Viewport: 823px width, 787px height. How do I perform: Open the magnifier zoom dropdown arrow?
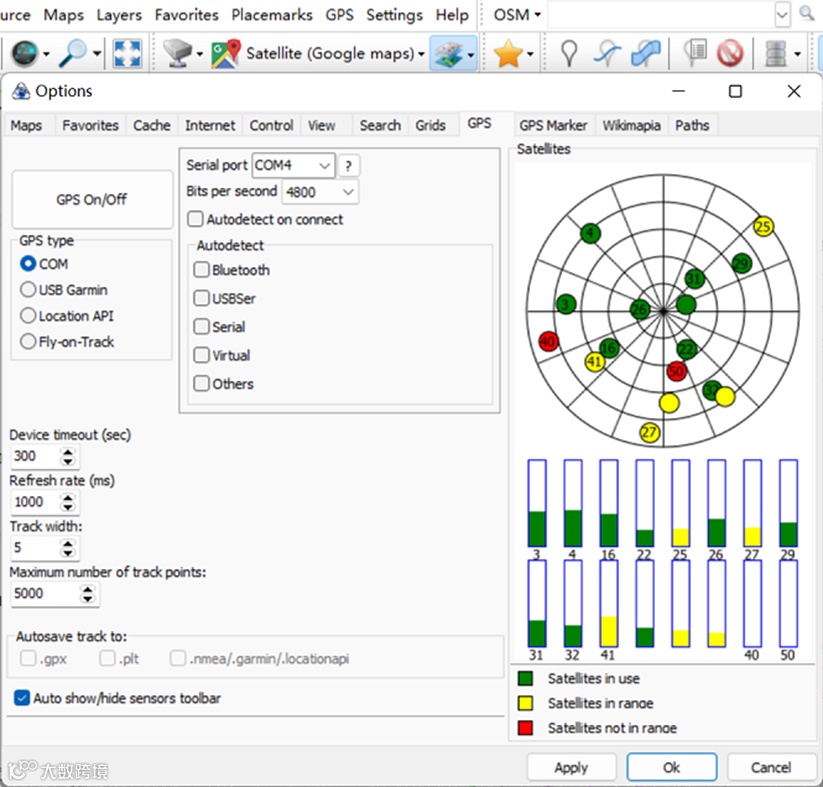tap(97, 54)
